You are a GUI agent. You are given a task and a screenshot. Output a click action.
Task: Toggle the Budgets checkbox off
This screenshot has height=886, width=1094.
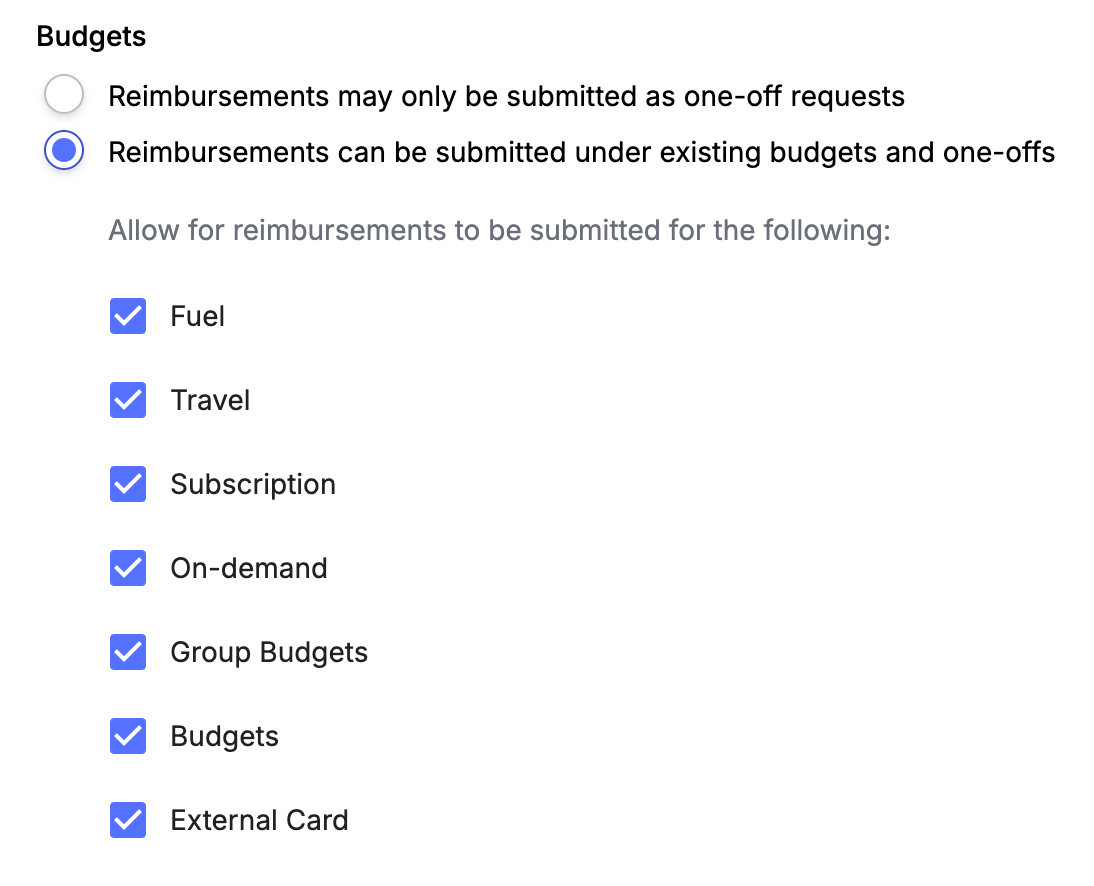click(128, 736)
